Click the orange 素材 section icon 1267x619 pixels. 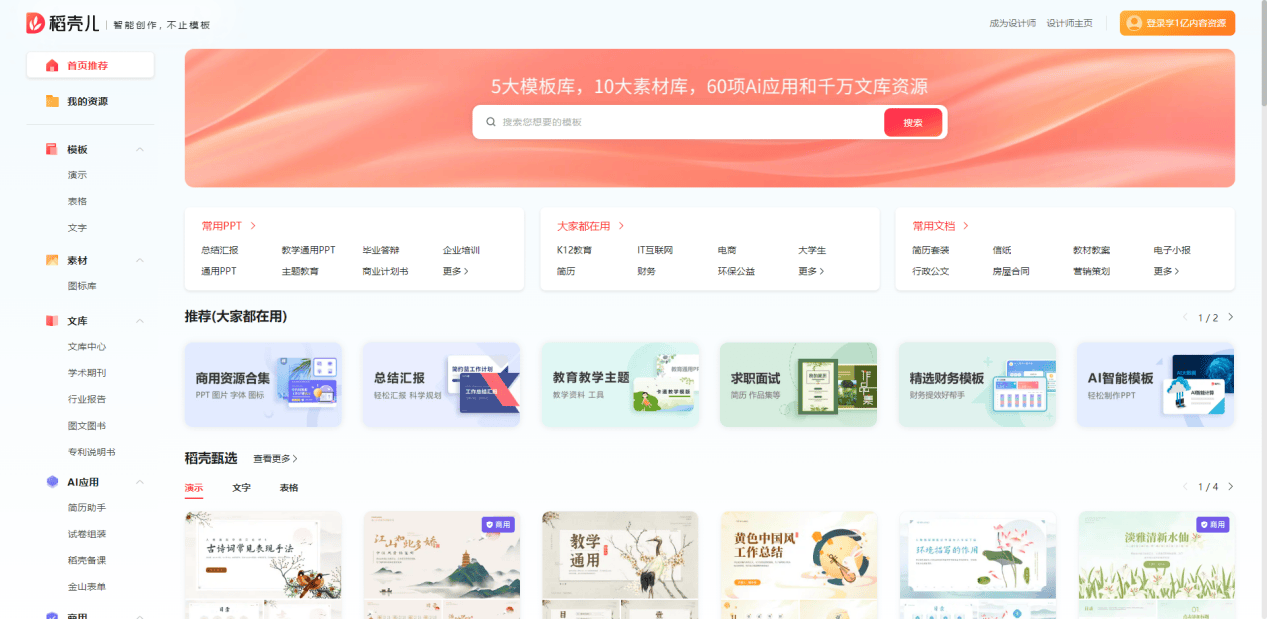point(52,260)
